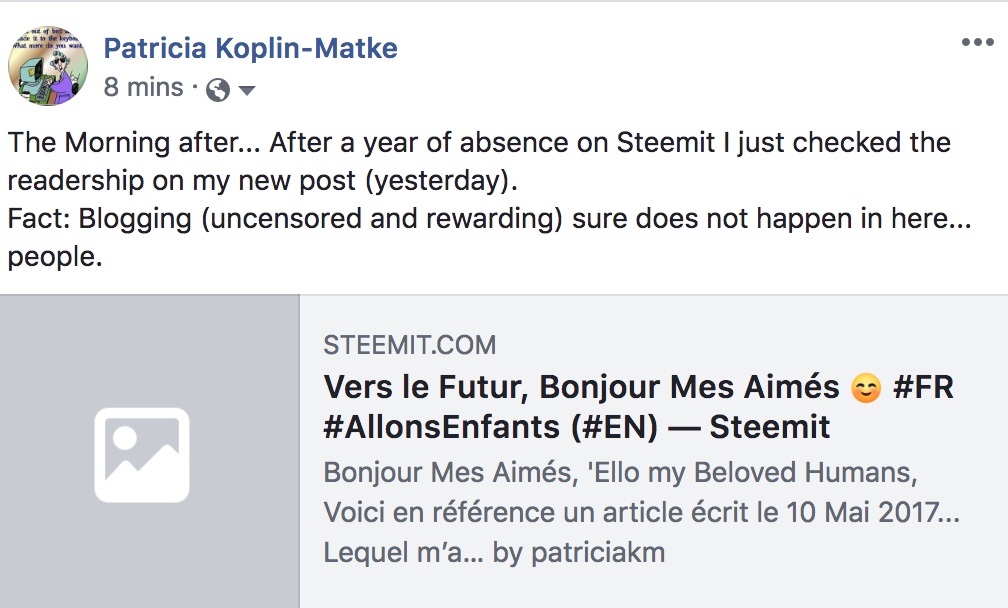Expand the privacy audience dropdown arrow
This screenshot has height=608, width=1008.
tap(246, 91)
